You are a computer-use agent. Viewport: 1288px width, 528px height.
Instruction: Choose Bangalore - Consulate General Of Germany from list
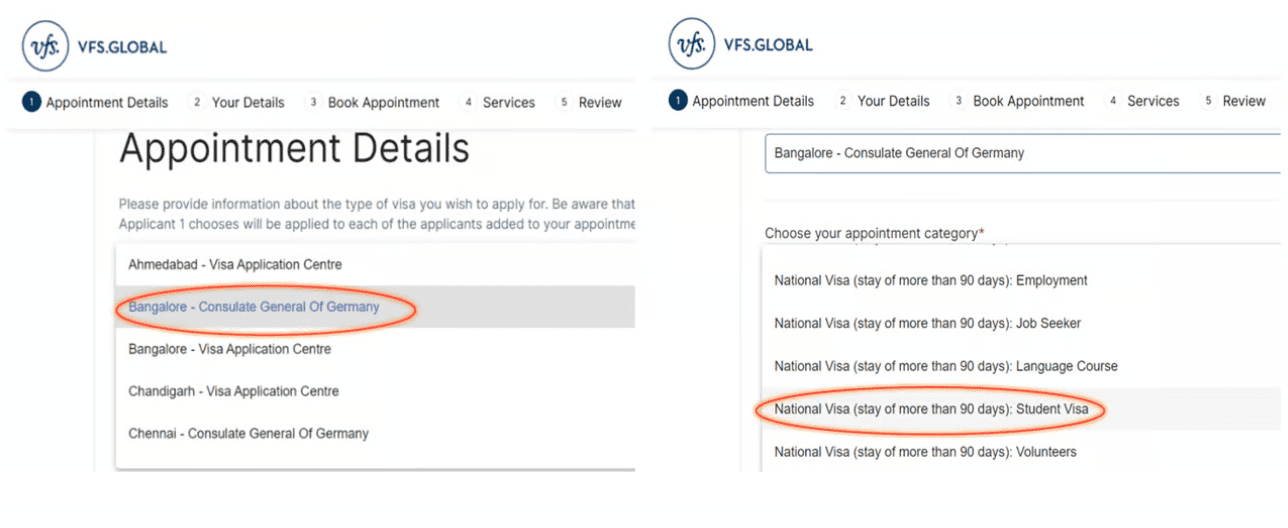coord(254,307)
